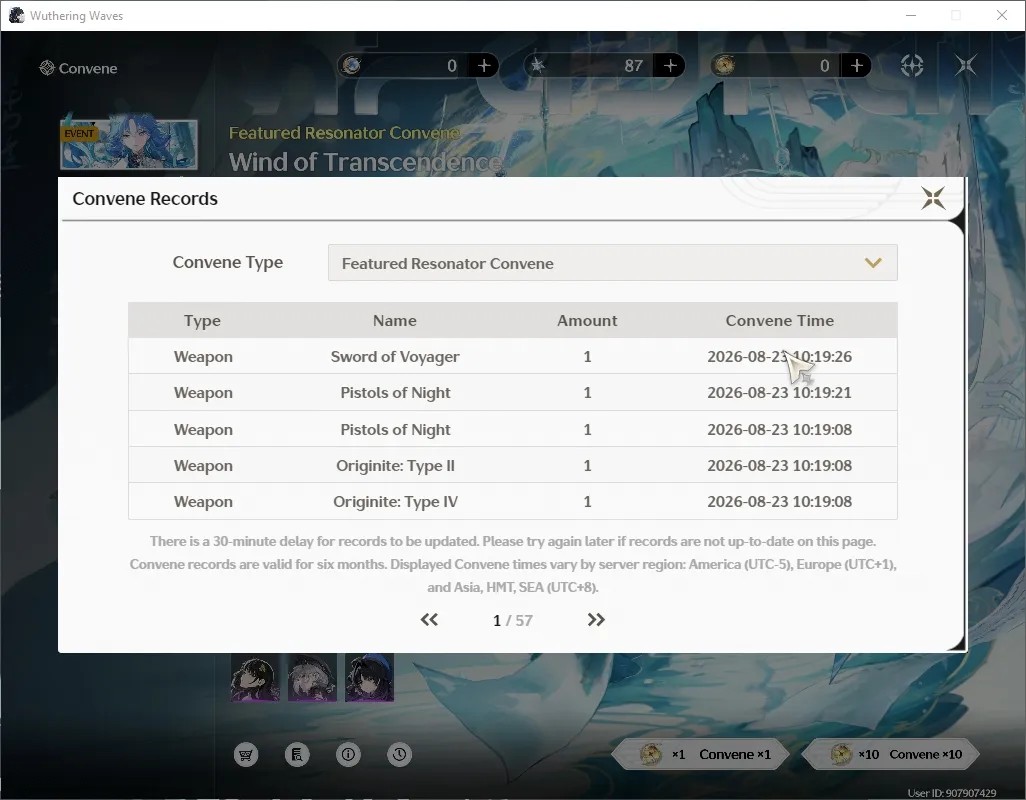Expand the dropdown with the golden chevron

(x=873, y=263)
